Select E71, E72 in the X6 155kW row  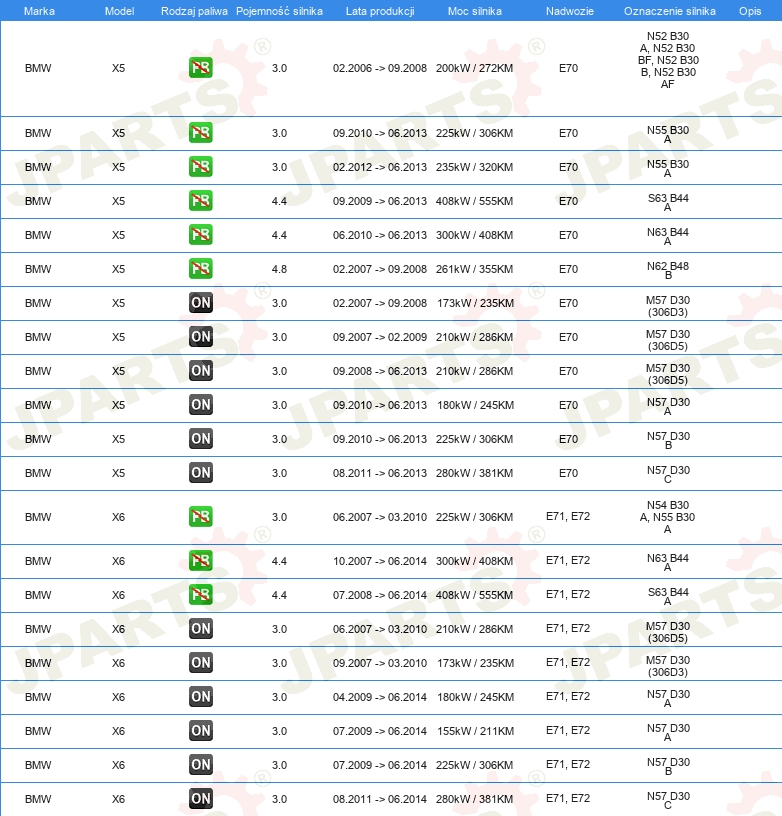coord(568,731)
